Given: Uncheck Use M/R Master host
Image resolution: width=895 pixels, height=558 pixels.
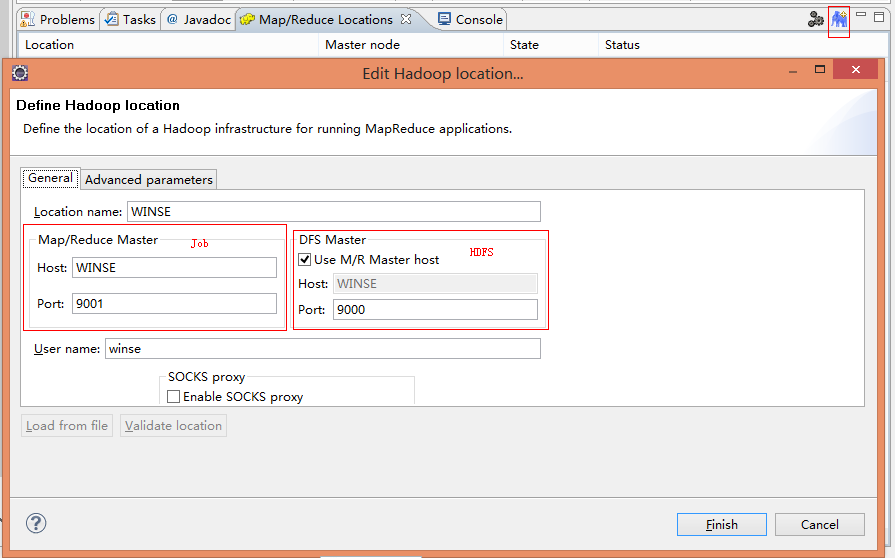Looking at the screenshot, I should click(x=305, y=259).
